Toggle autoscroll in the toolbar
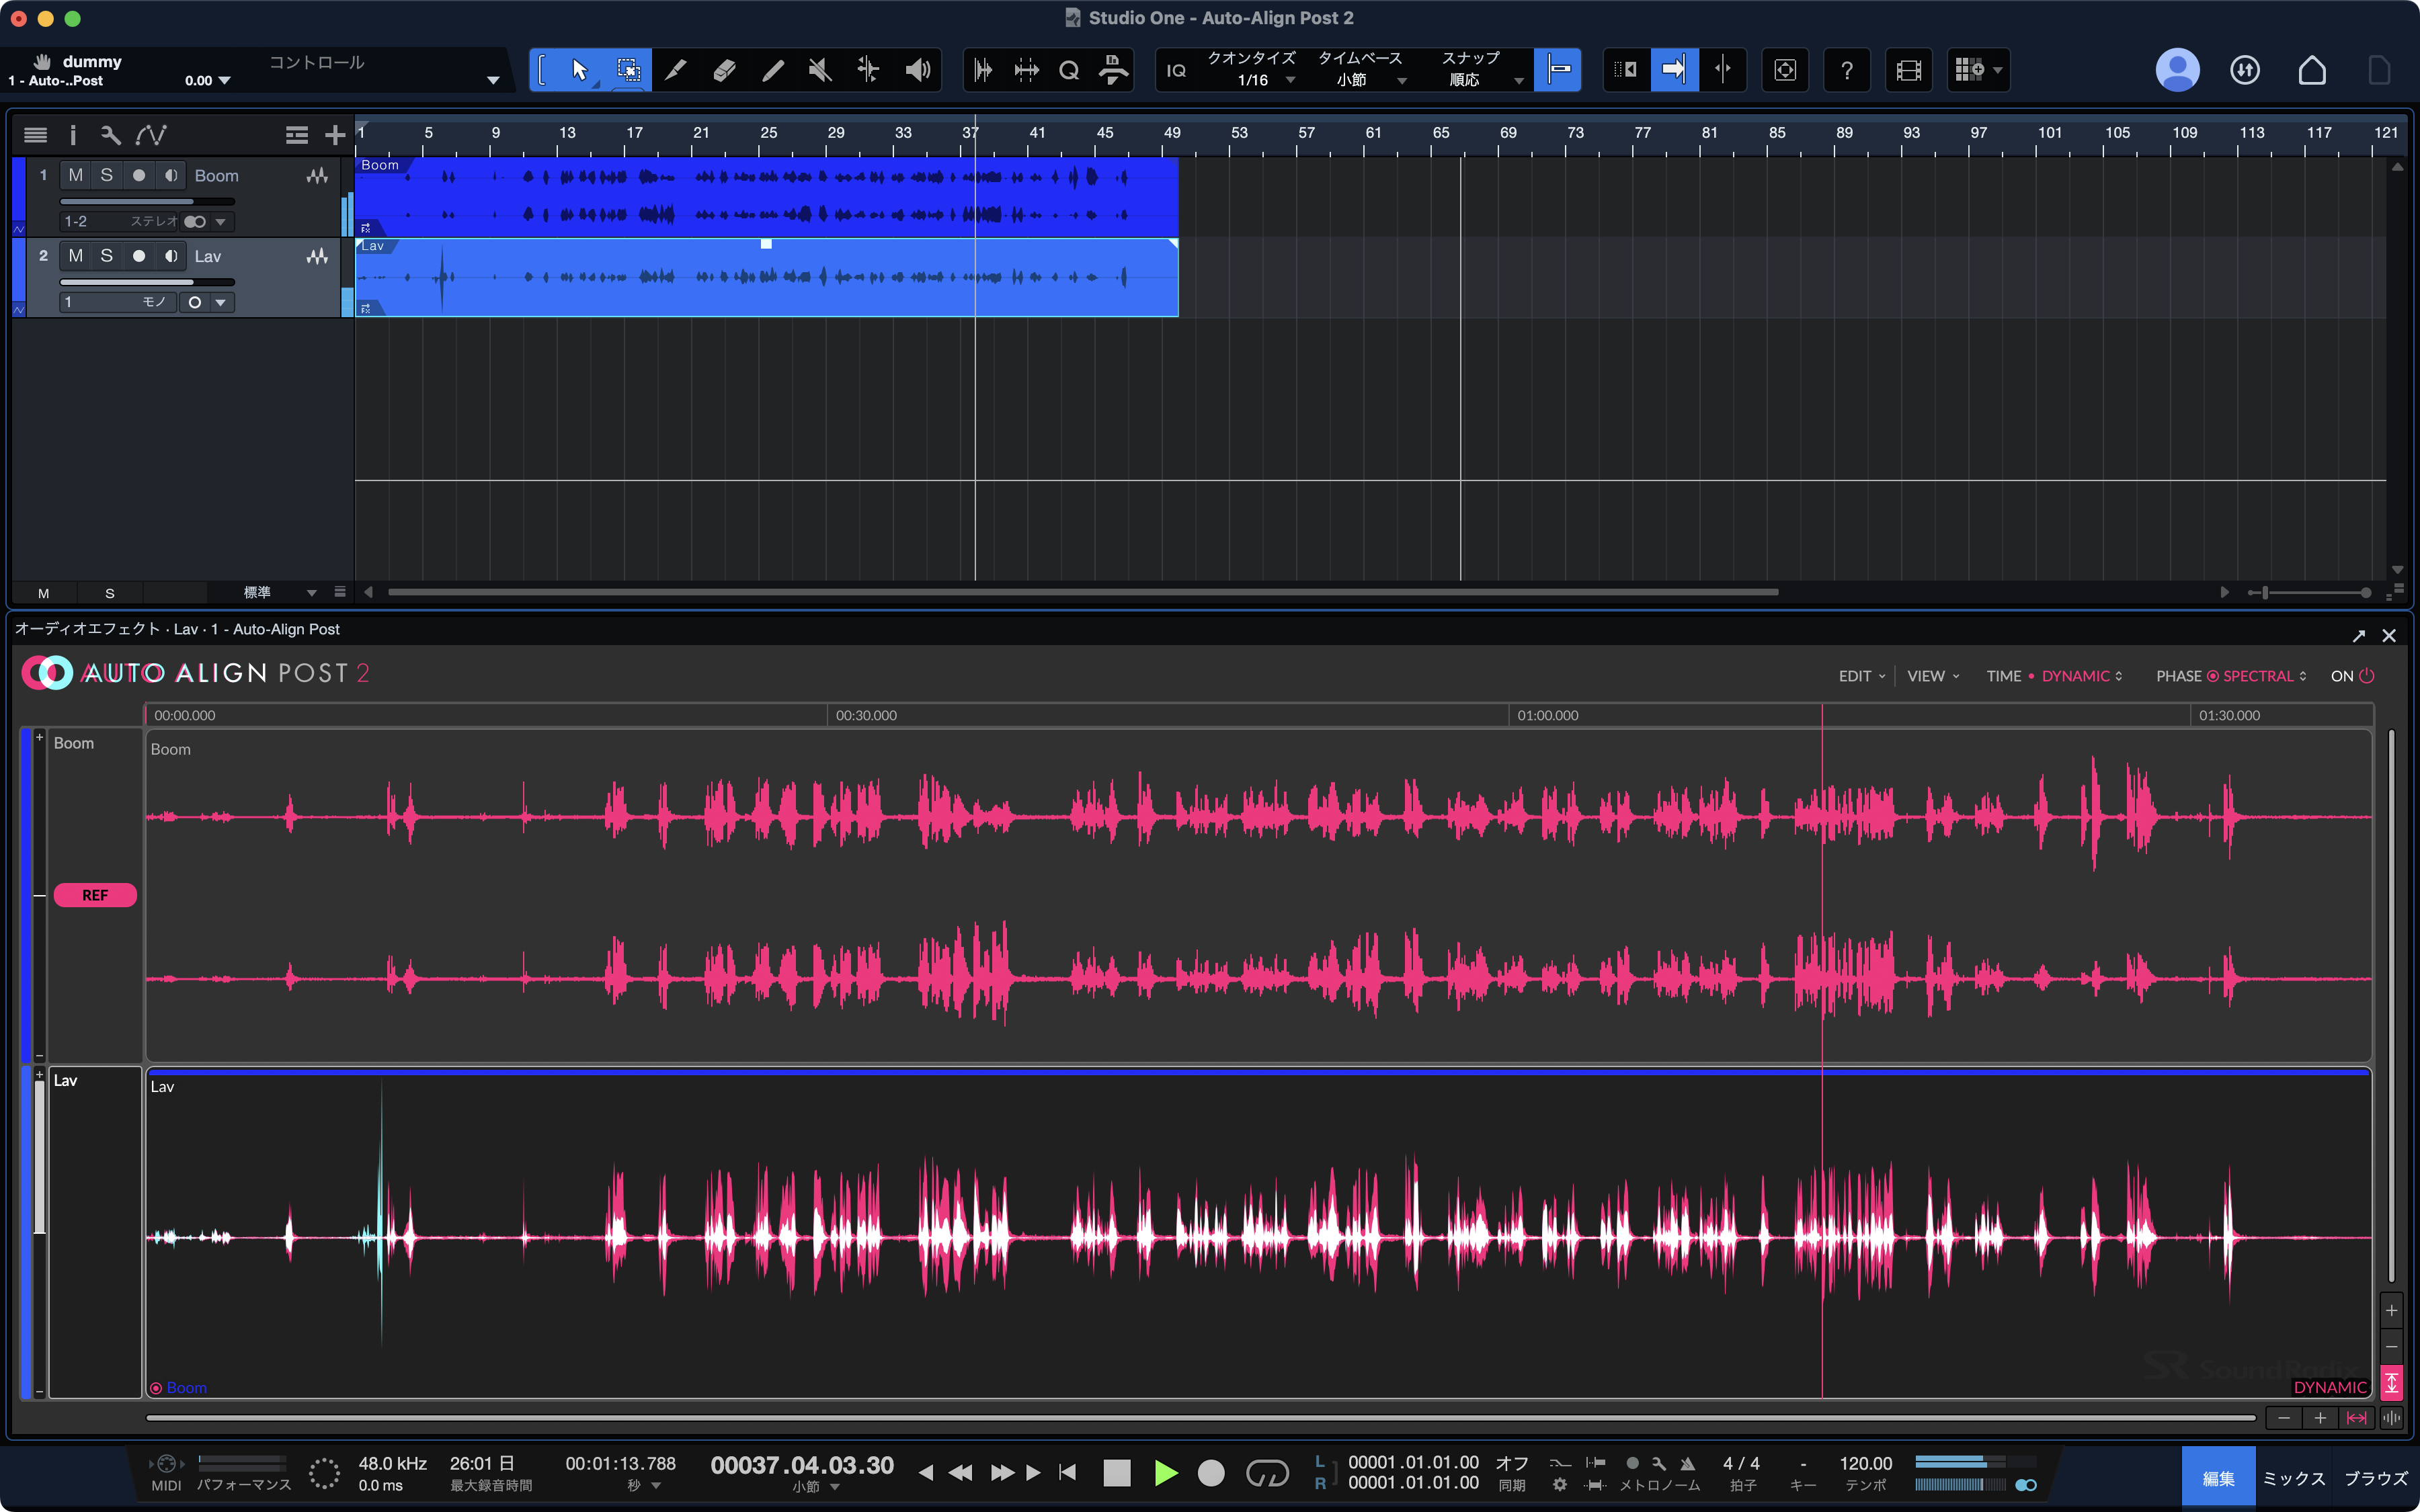 (1674, 70)
